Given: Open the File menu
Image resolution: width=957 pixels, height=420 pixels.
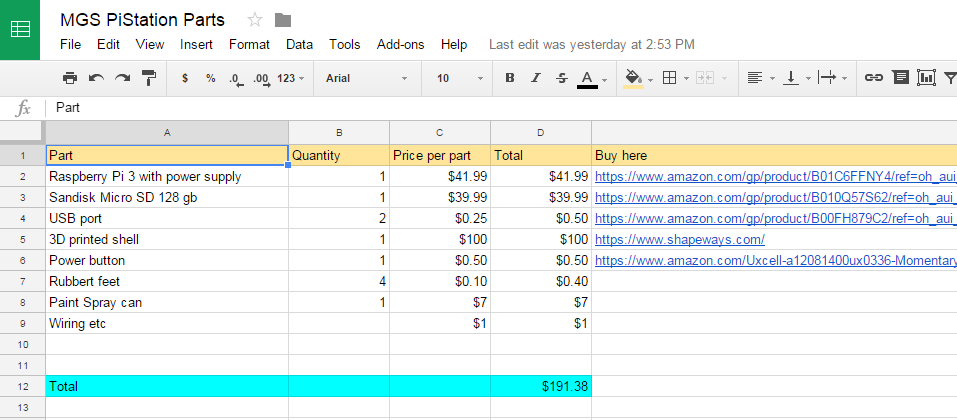Looking at the screenshot, I should [70, 45].
